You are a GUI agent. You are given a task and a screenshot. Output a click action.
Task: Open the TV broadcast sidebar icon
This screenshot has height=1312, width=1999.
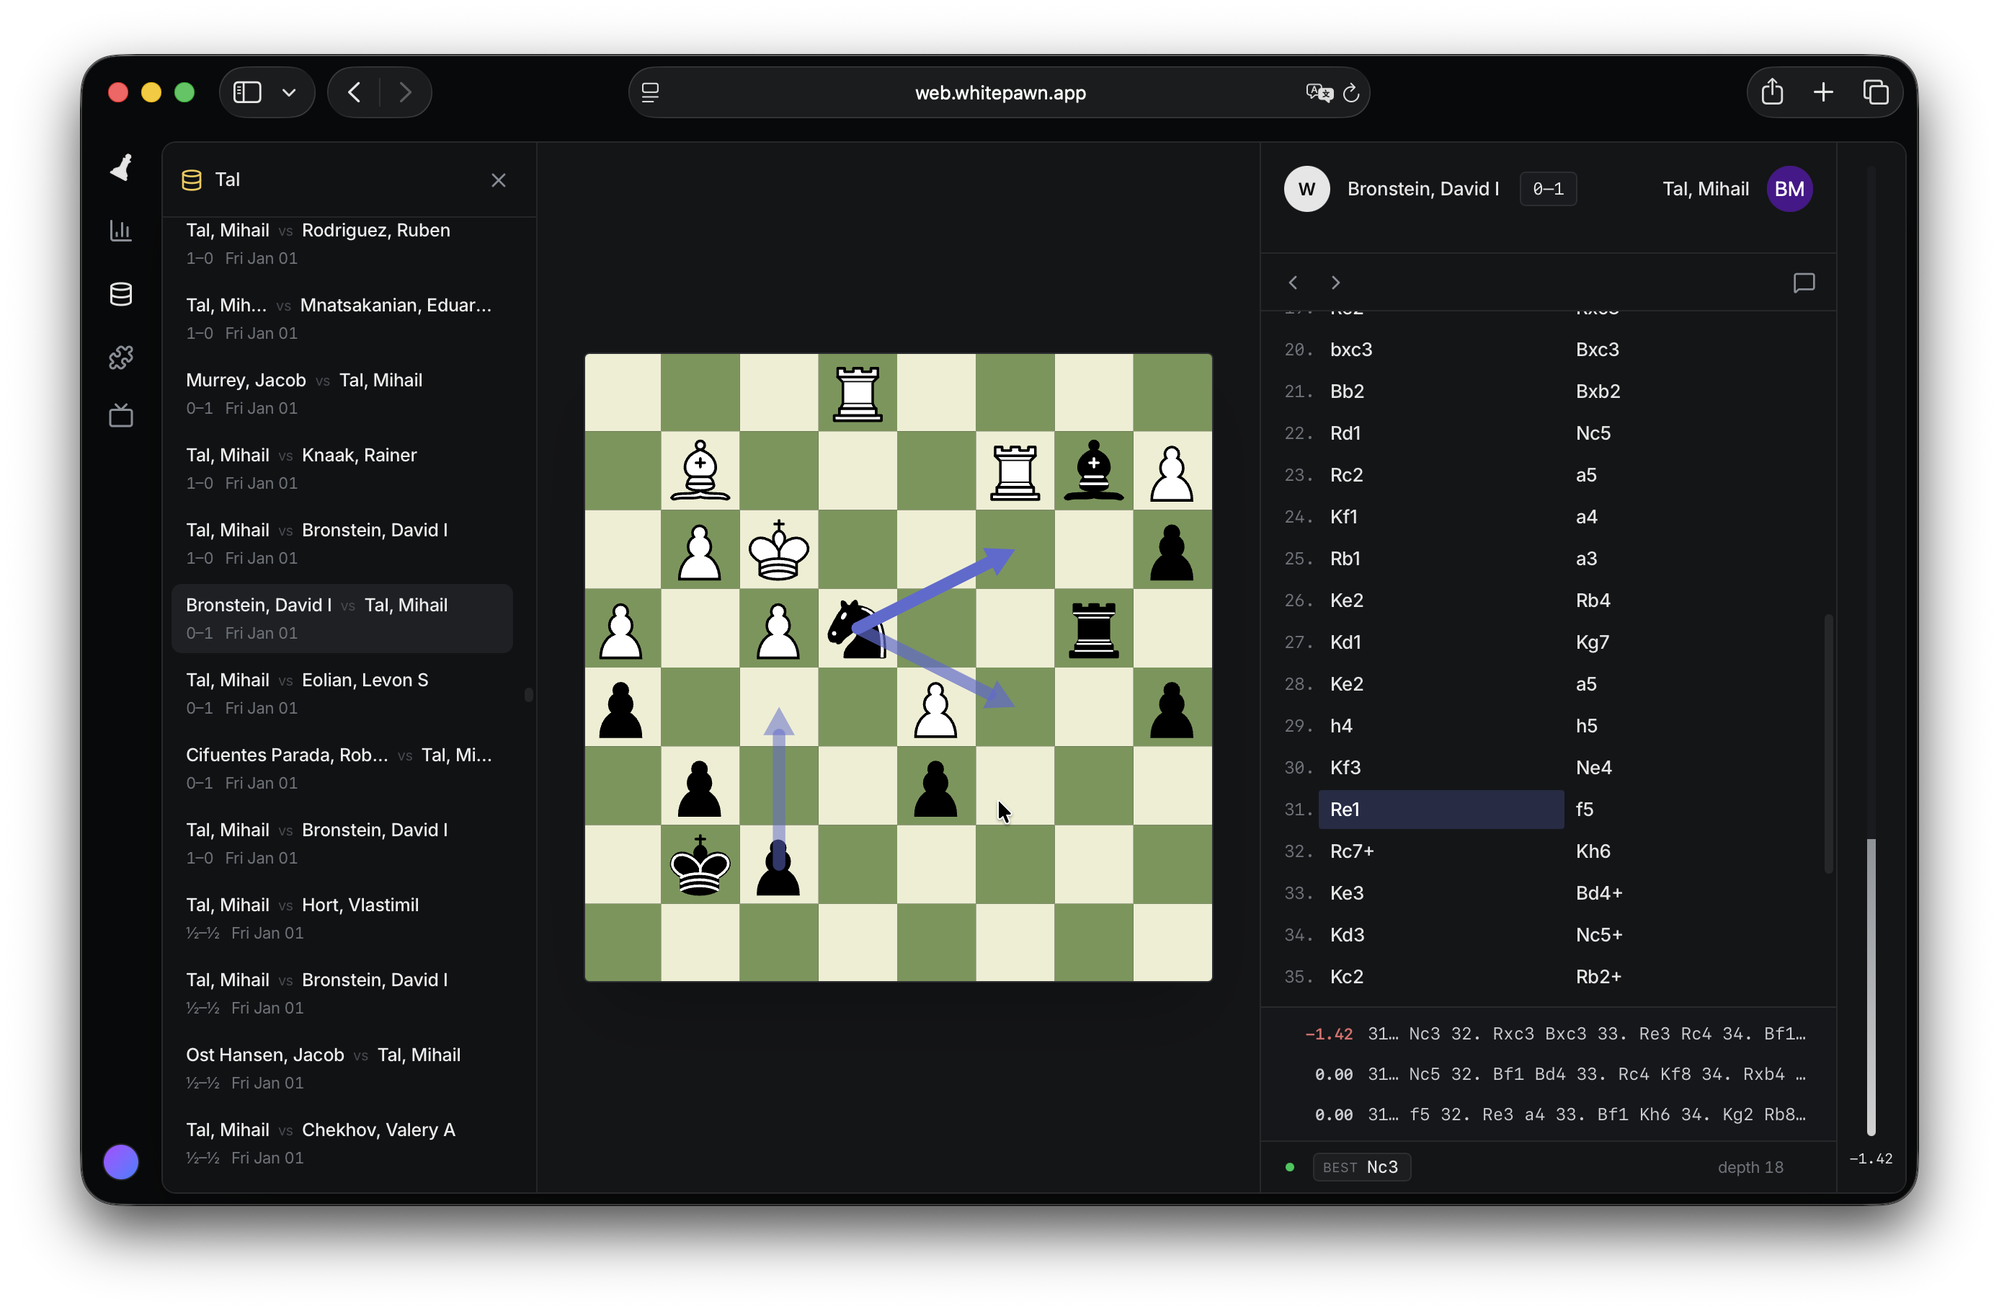[121, 416]
